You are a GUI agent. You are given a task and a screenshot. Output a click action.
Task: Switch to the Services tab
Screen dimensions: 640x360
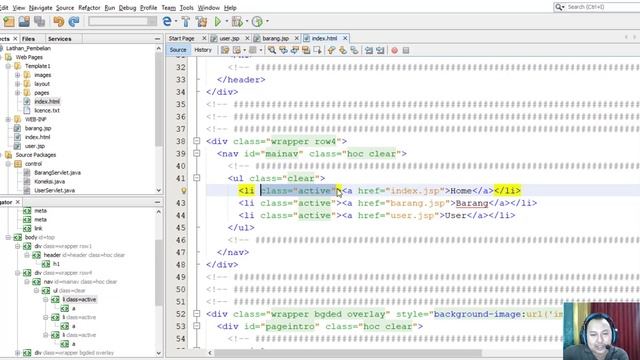click(x=60, y=39)
